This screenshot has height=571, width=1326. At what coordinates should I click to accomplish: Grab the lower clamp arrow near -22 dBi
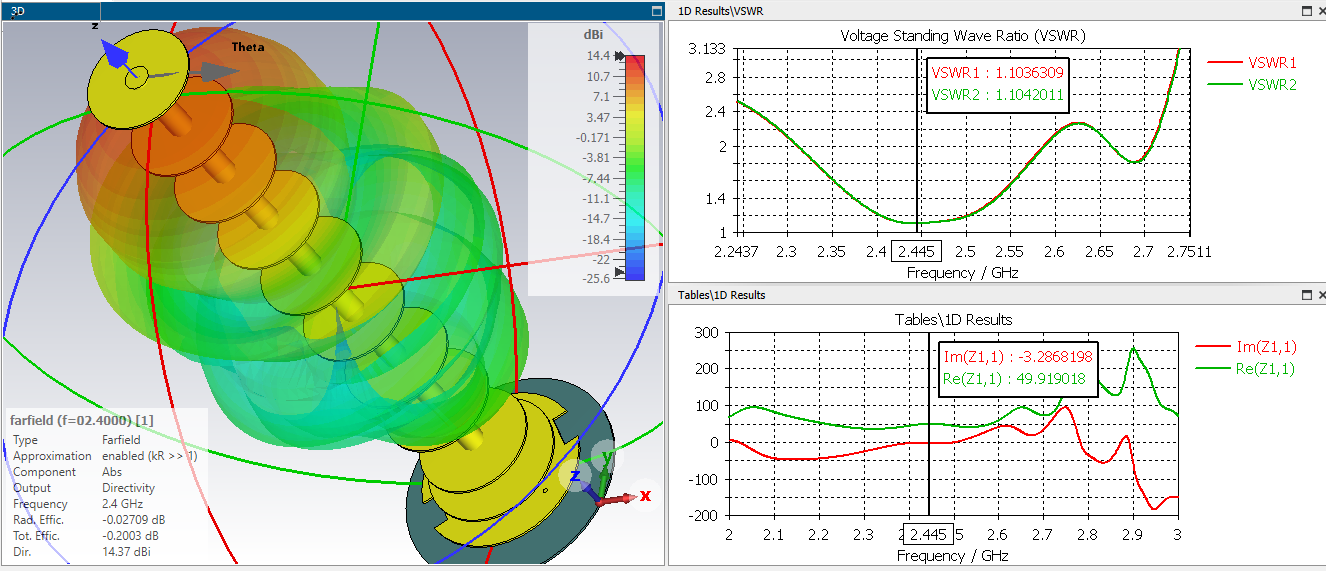click(620, 271)
